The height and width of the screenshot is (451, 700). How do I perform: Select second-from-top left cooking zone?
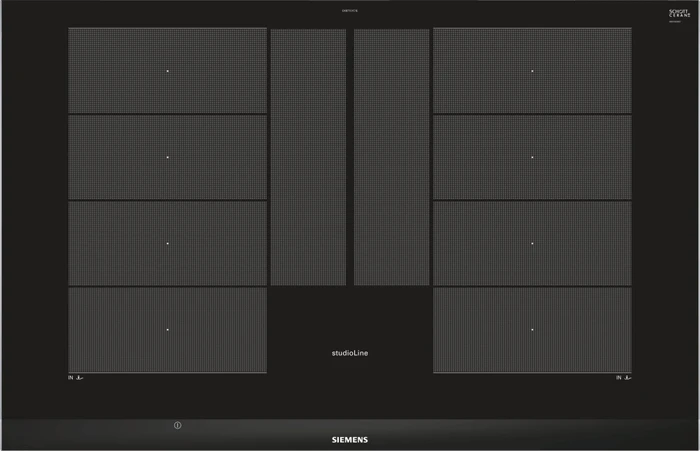coord(167,157)
